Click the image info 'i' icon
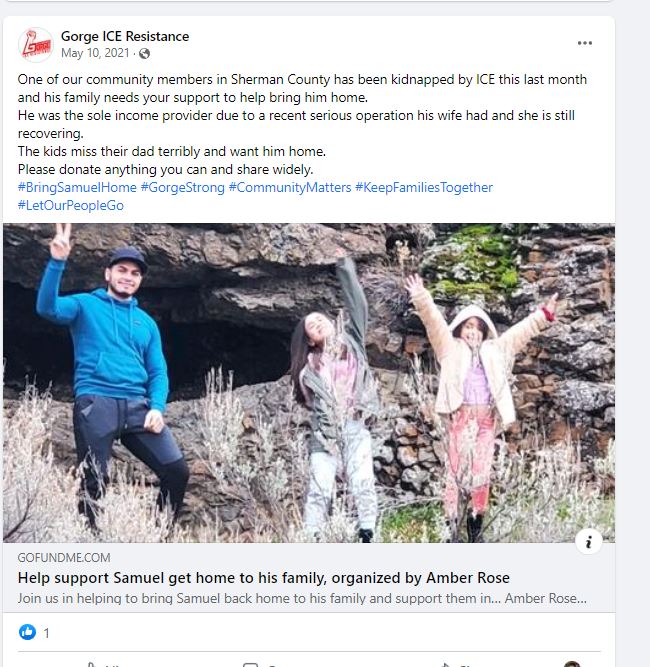Screen dimensions: 650x667 pyautogui.click(x=589, y=542)
